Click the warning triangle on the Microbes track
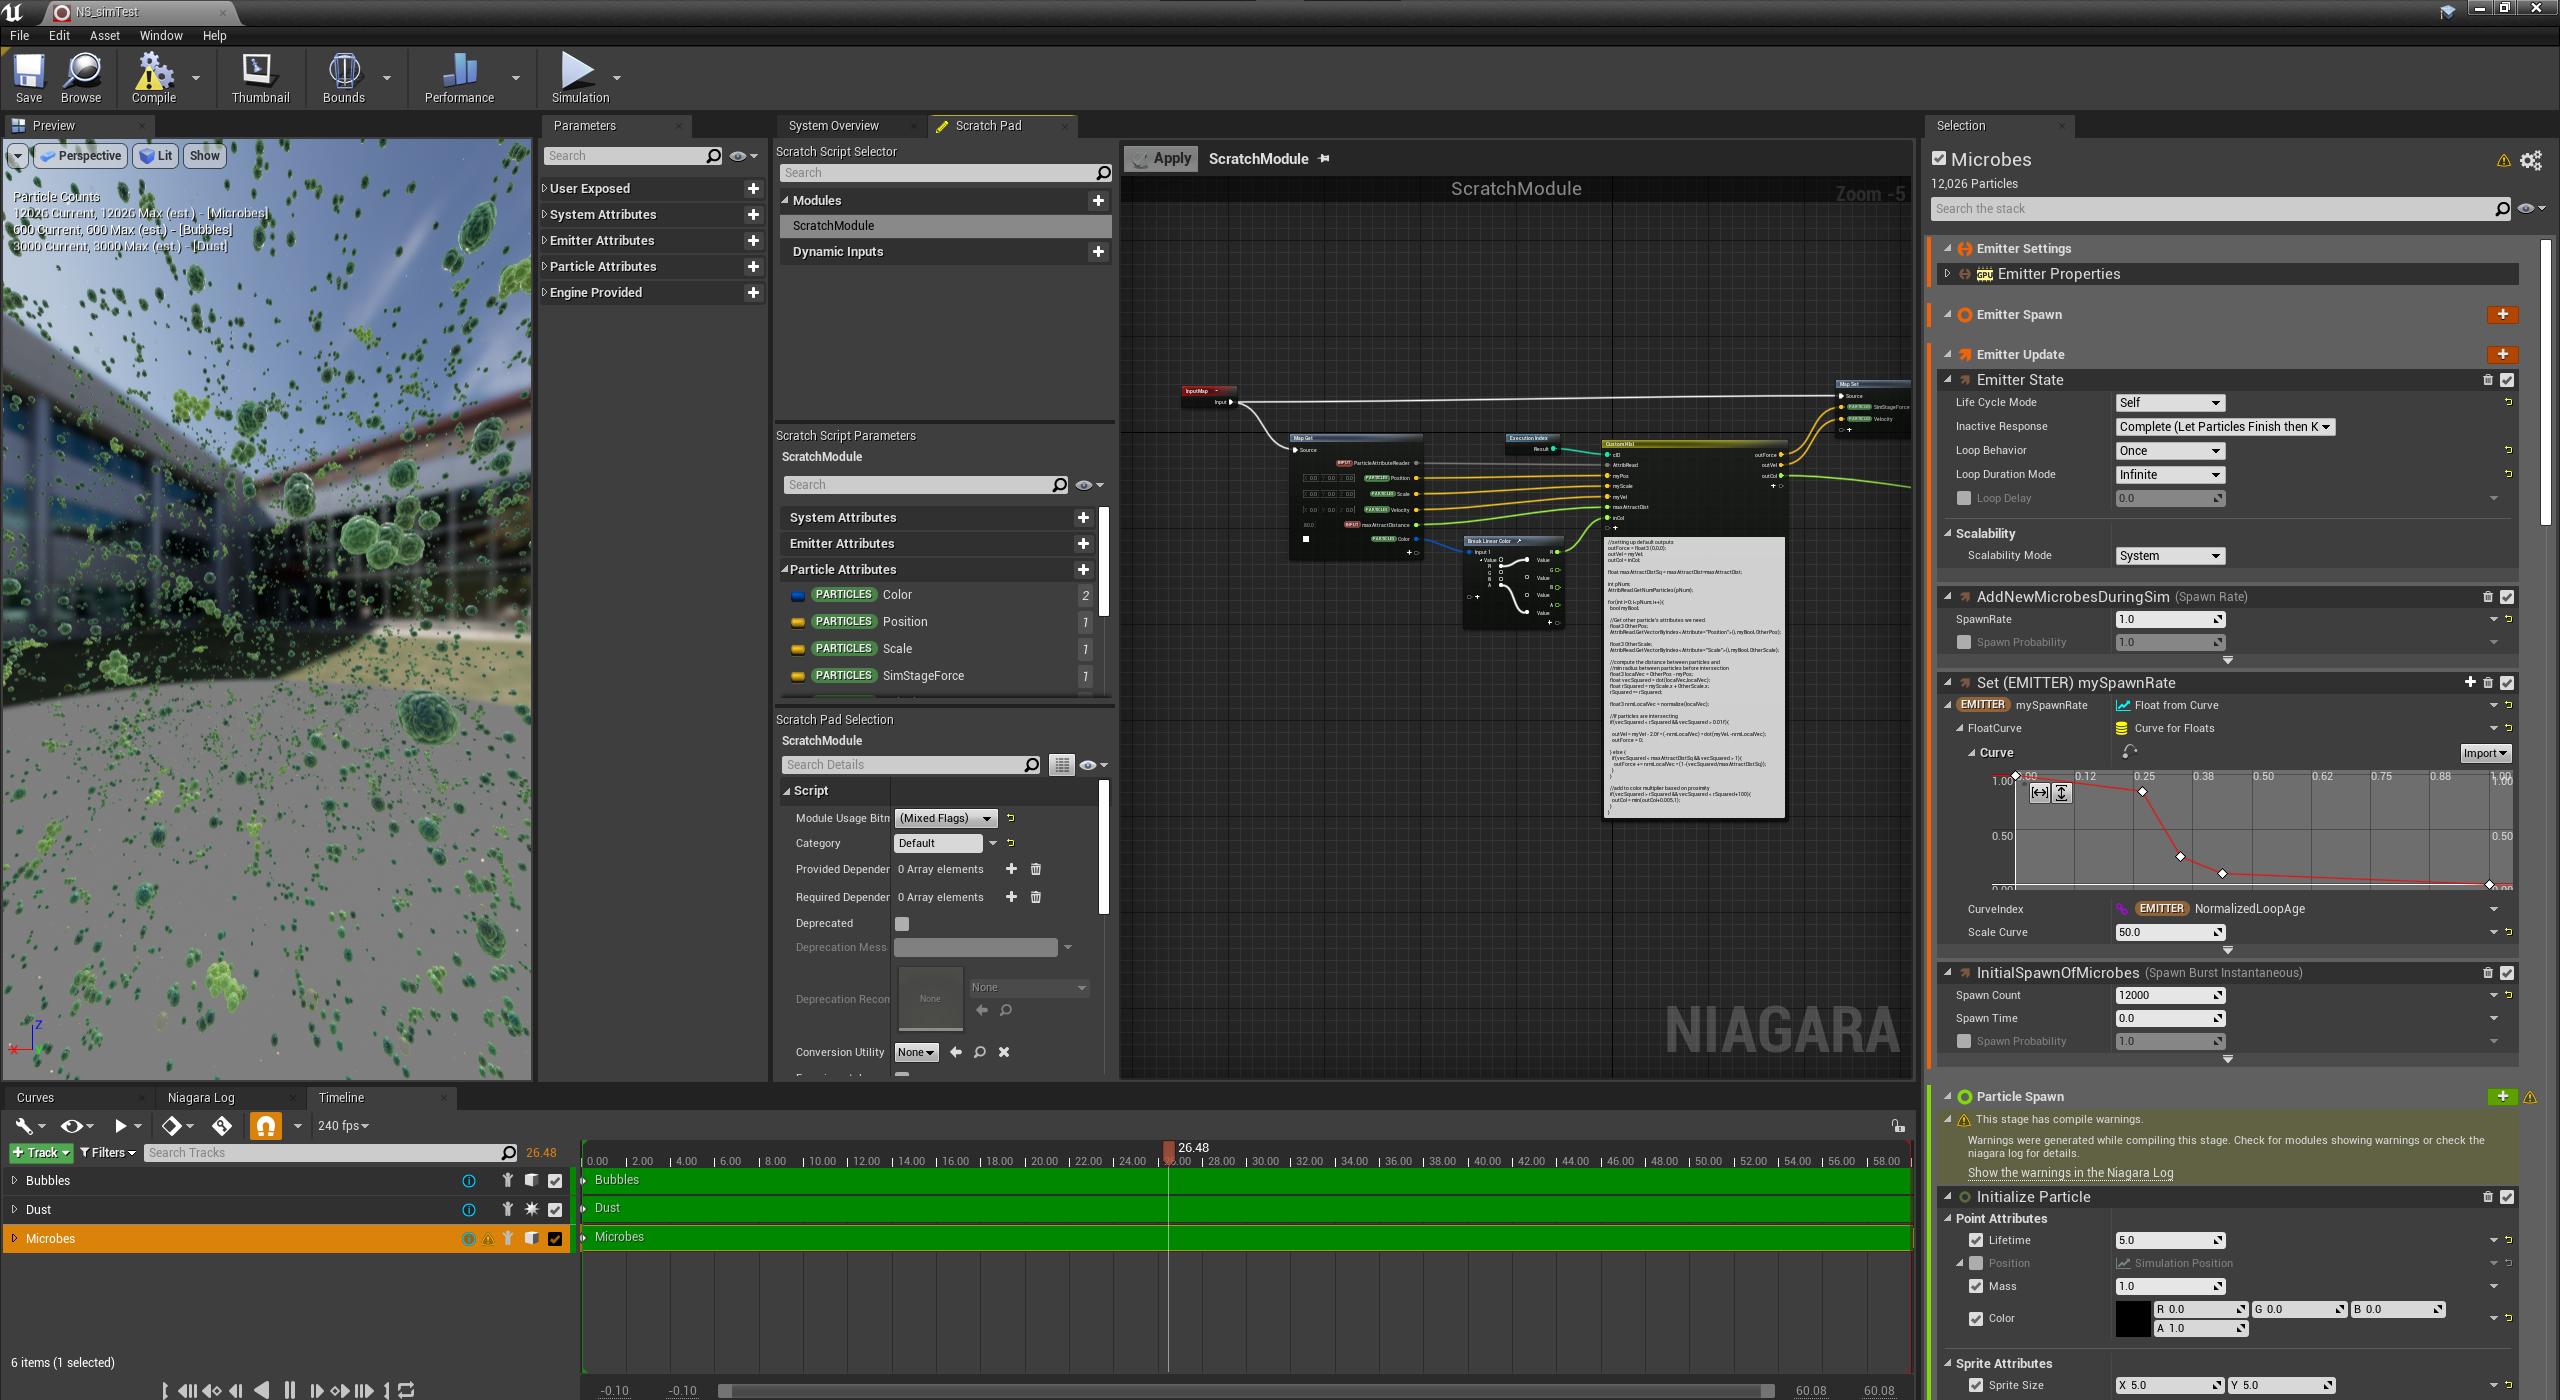2560x1400 pixels. [488, 1238]
